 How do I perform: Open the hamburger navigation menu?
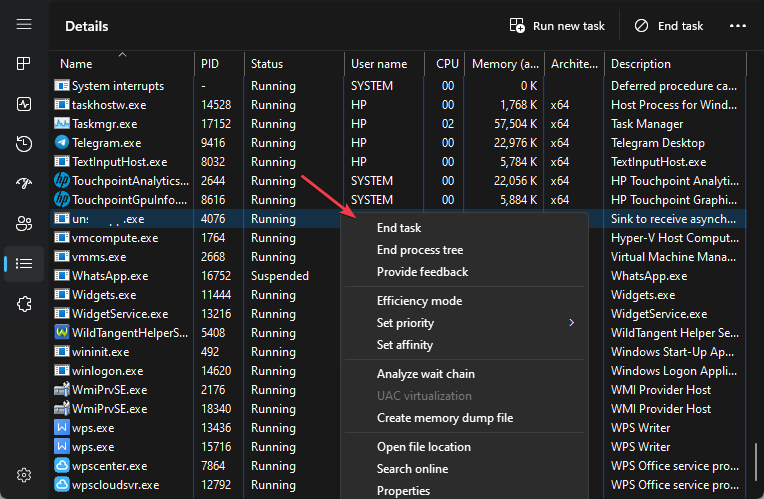24,24
